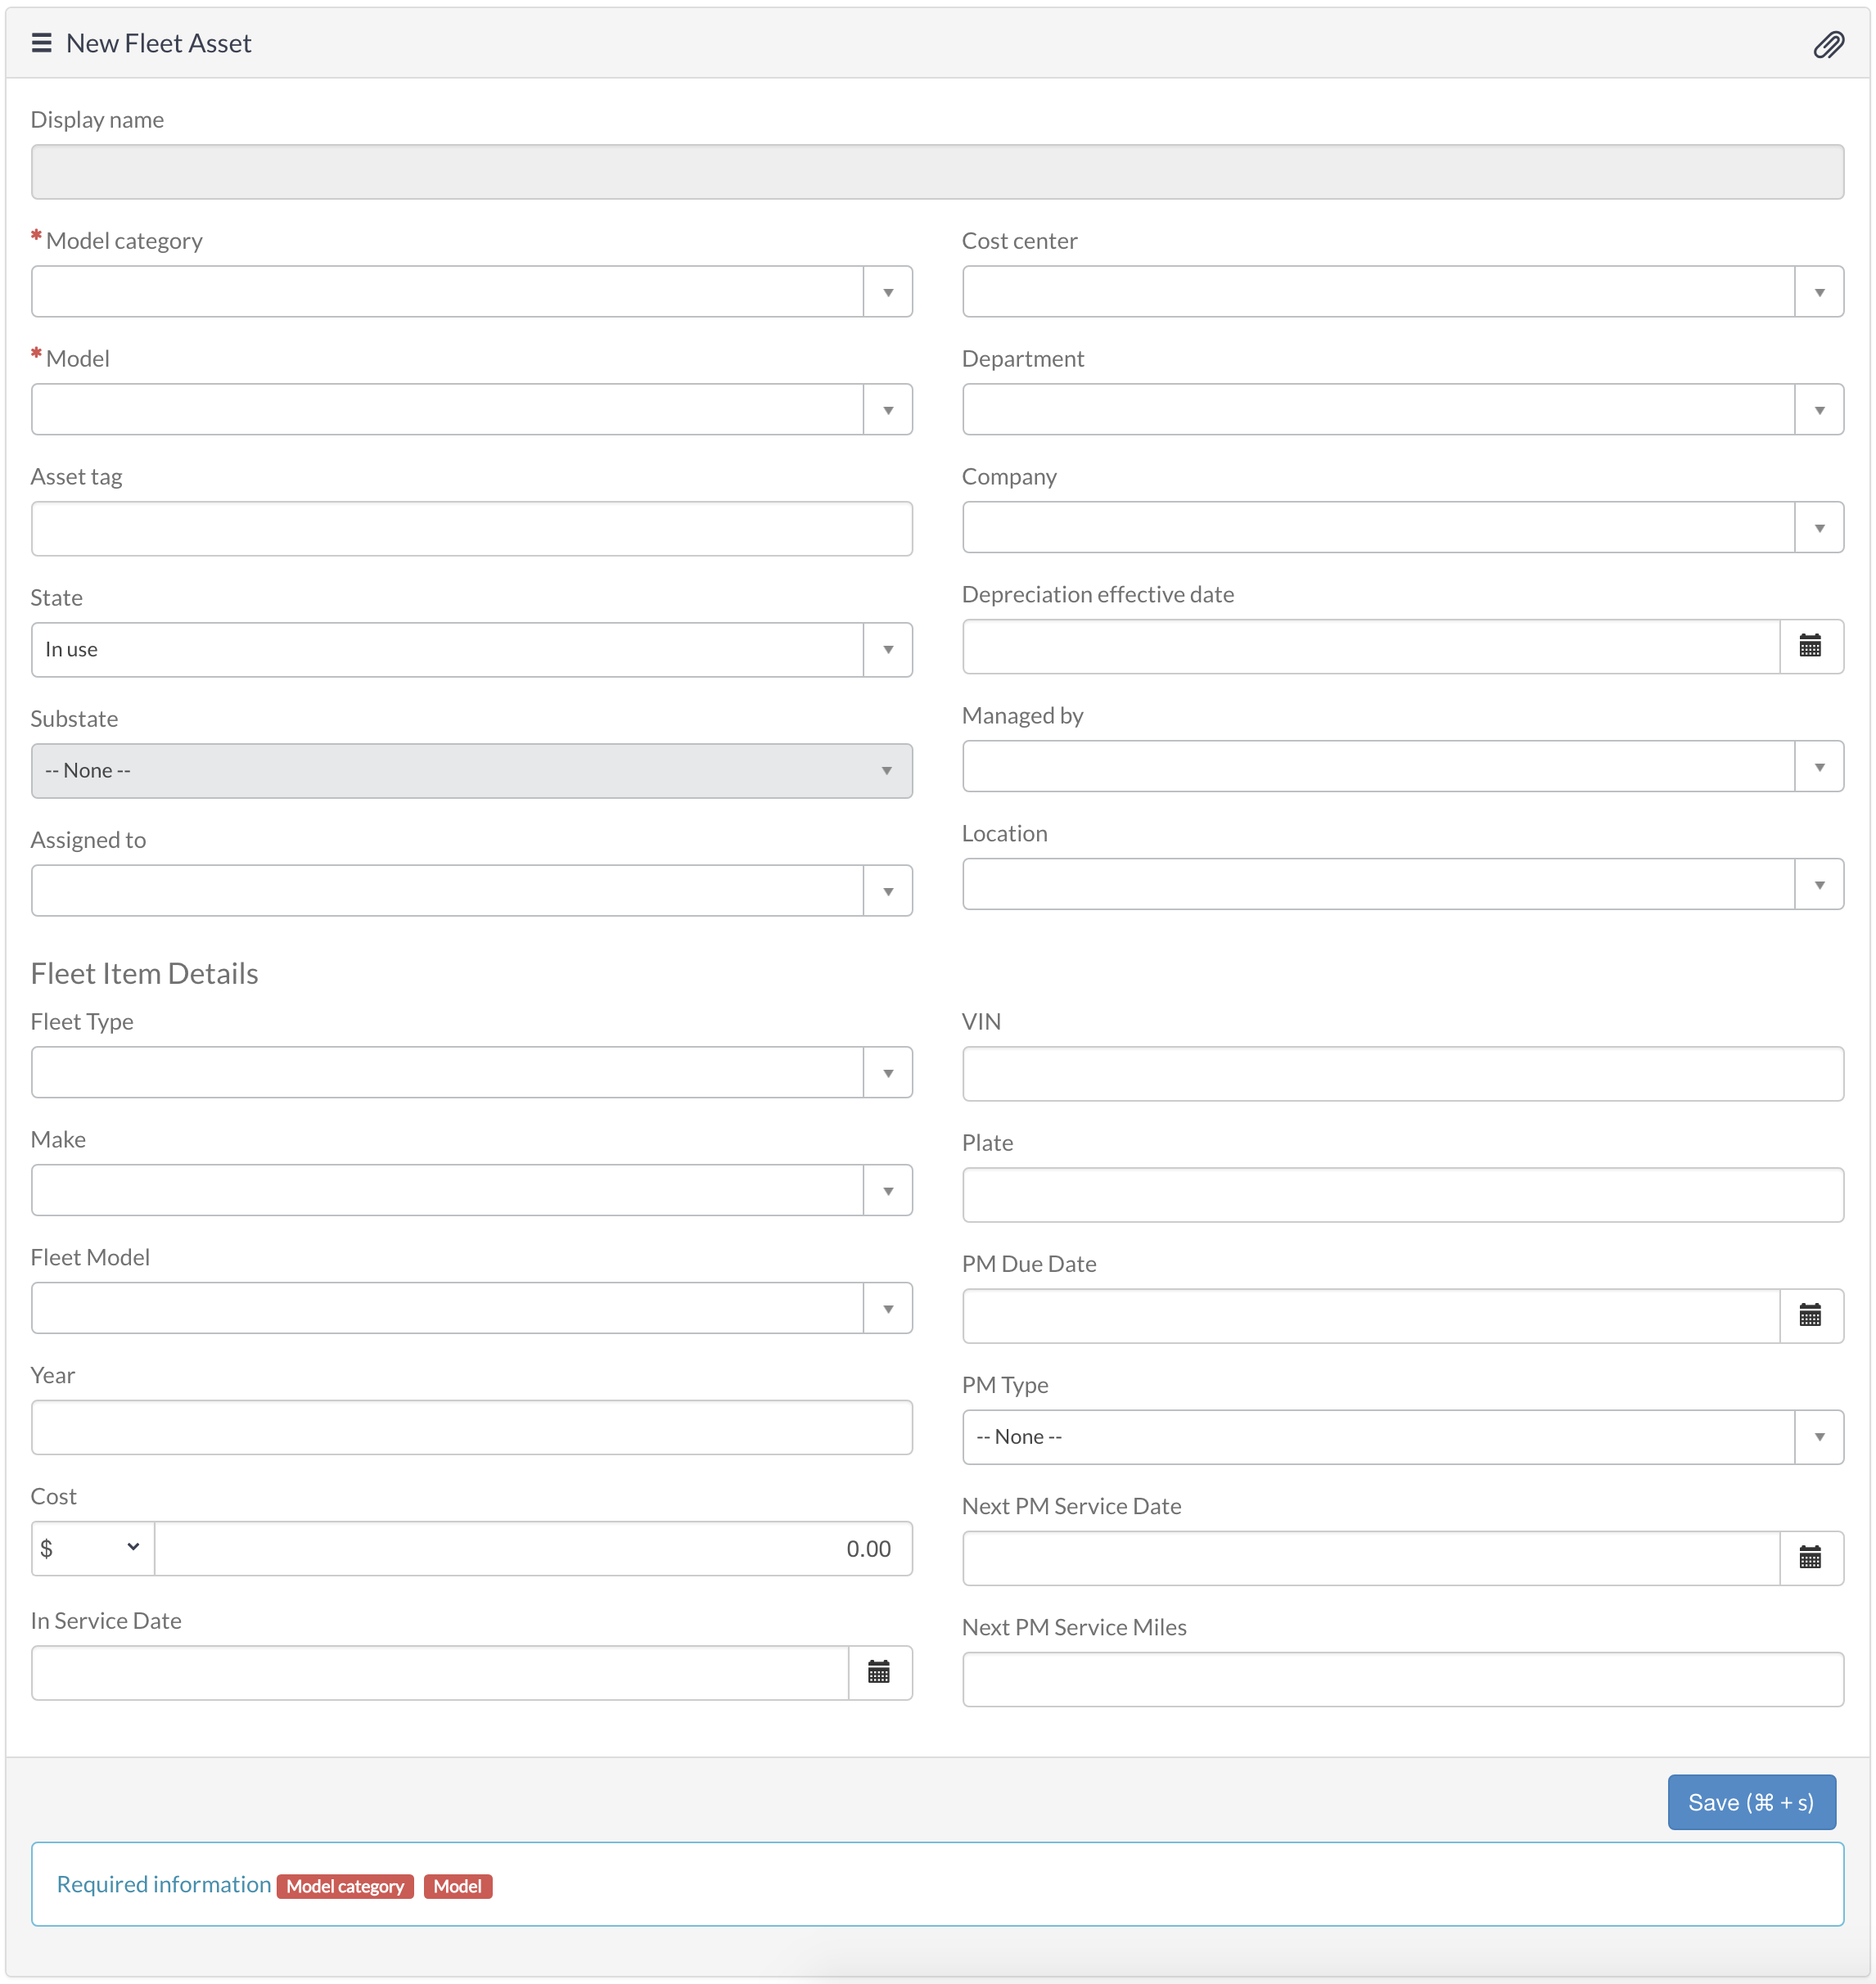Expand the Model category dropdown arrow
1876x1984 pixels.
point(888,292)
